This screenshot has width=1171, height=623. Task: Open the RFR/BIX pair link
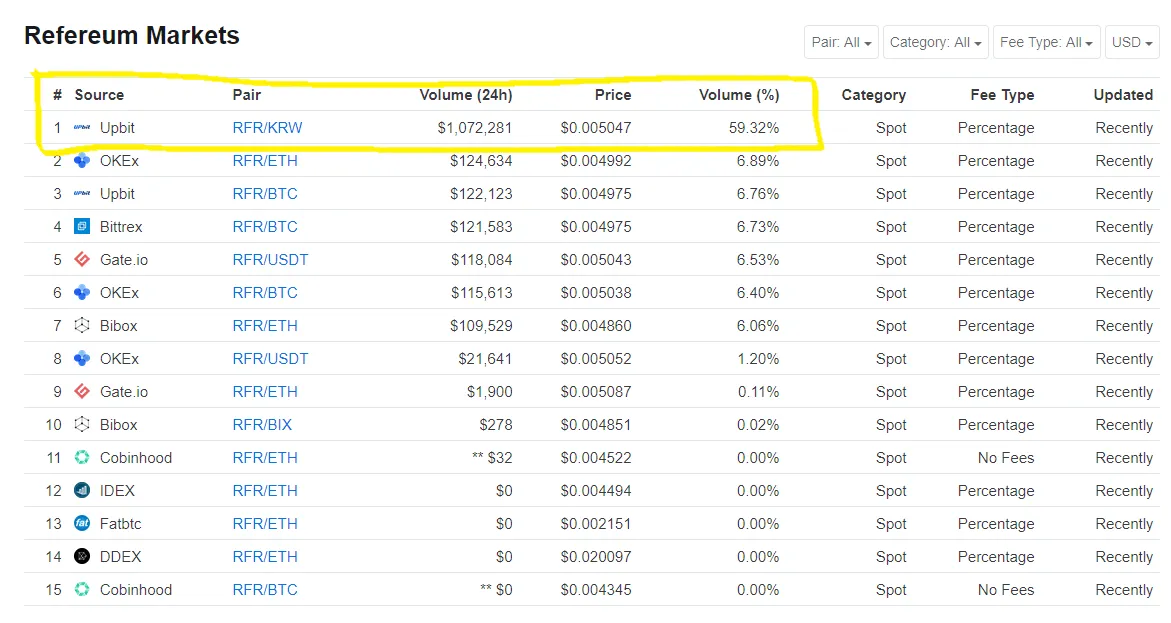[x=262, y=424]
